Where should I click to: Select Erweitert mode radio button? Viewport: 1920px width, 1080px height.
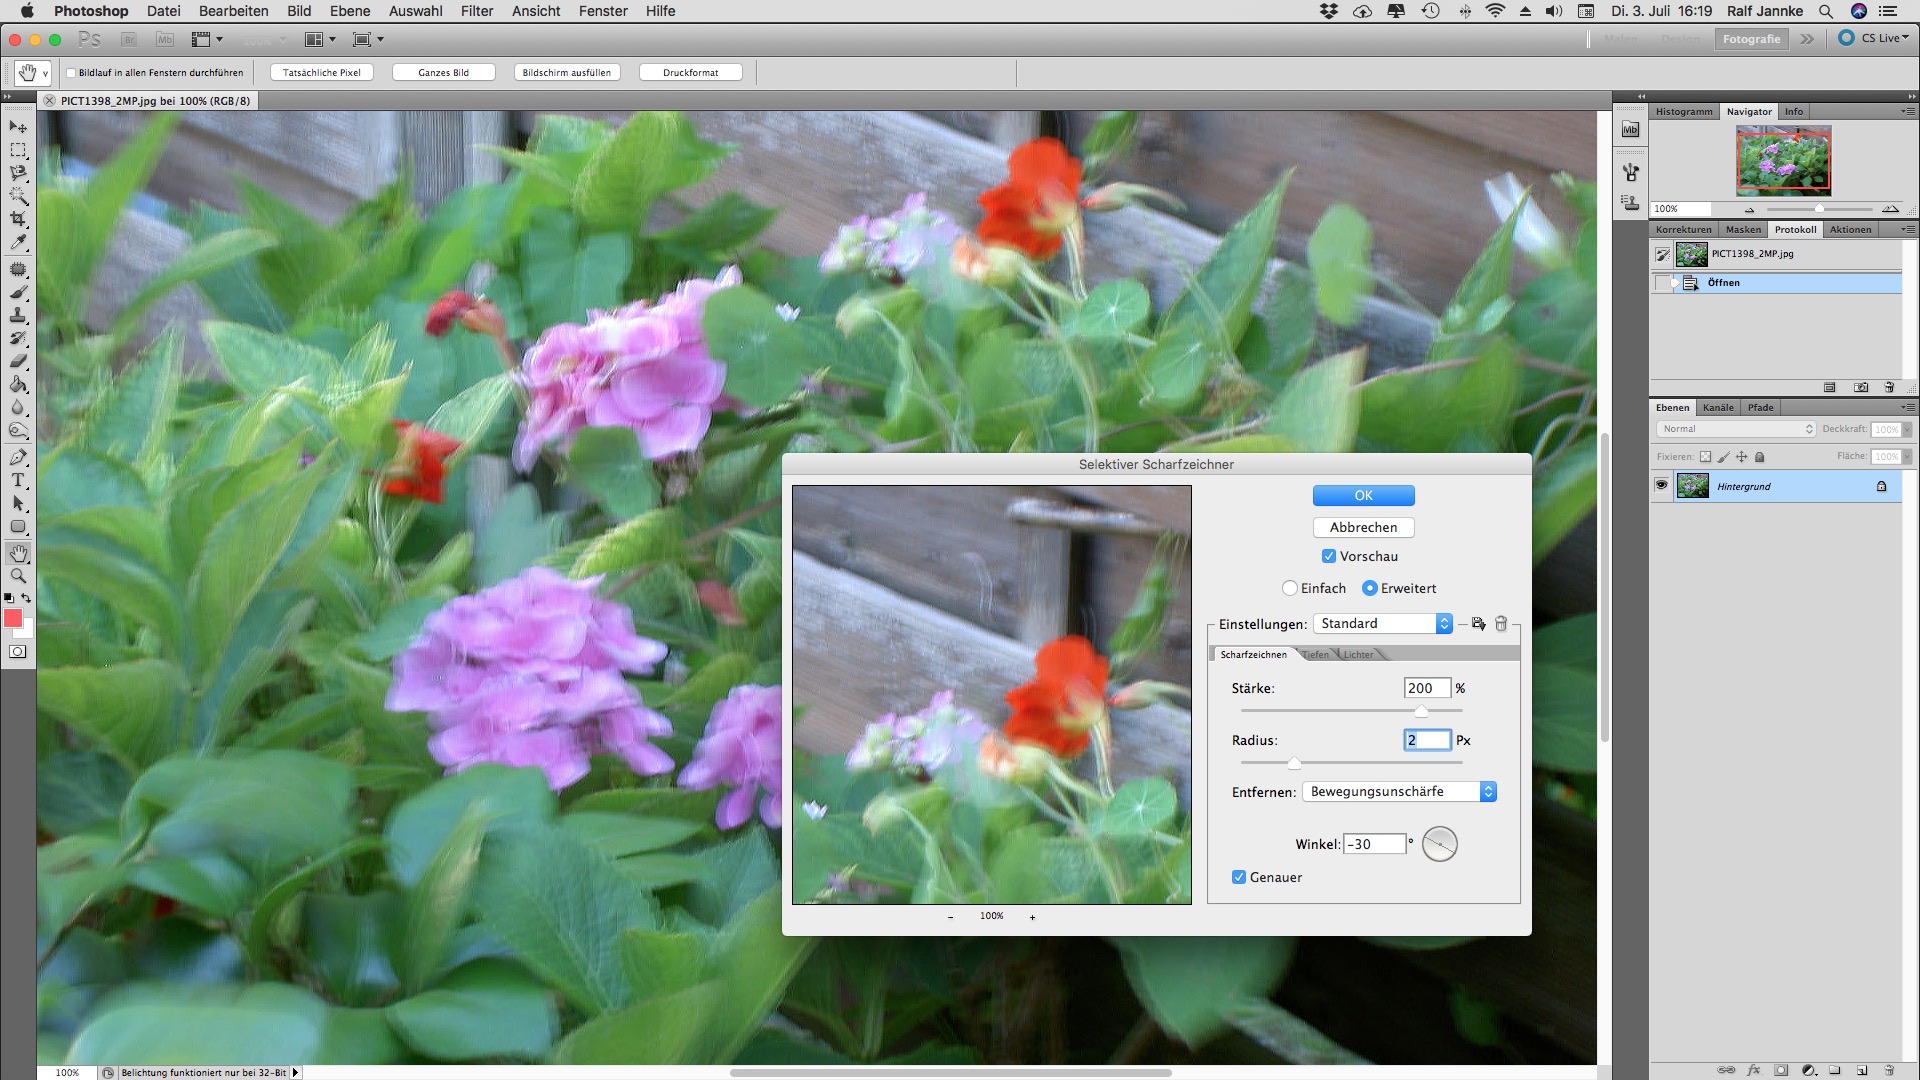click(x=1370, y=588)
